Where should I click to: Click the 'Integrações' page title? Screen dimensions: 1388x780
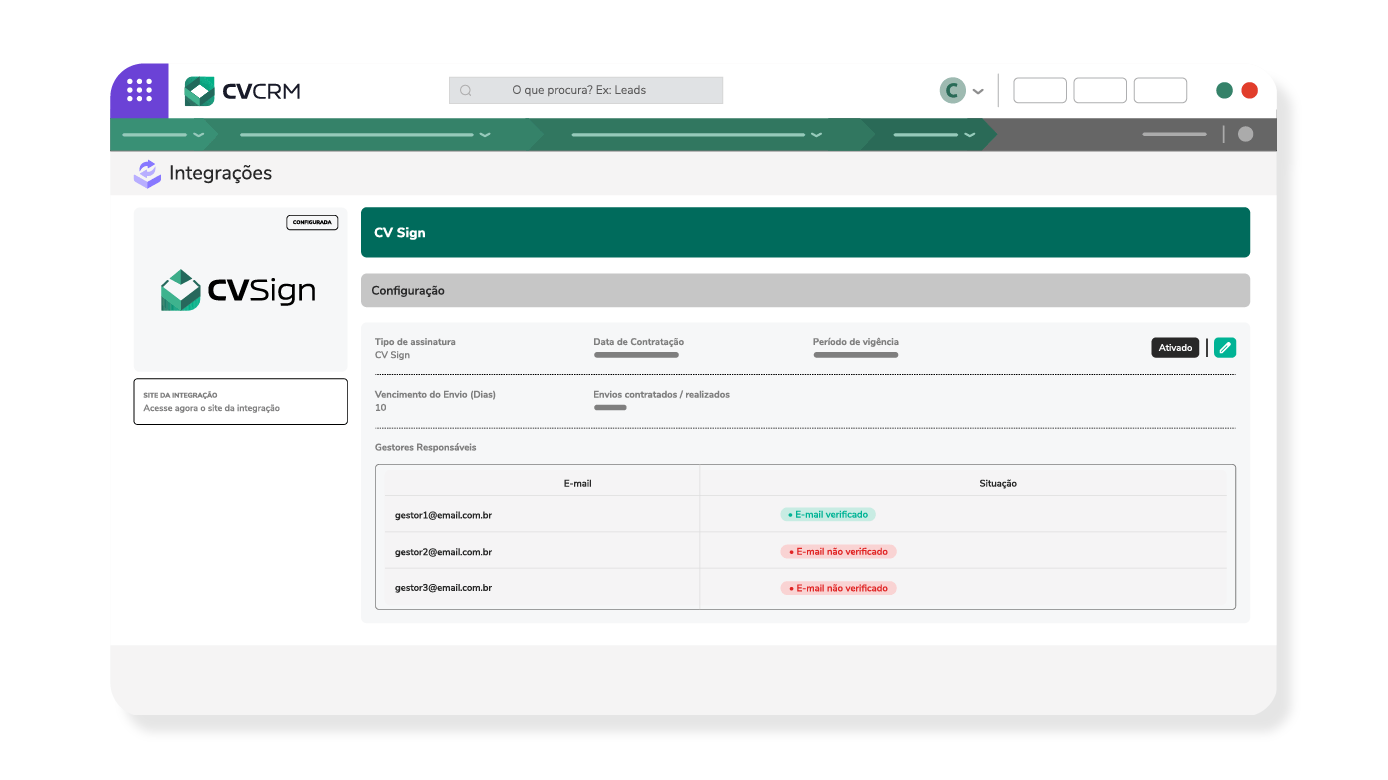point(220,173)
